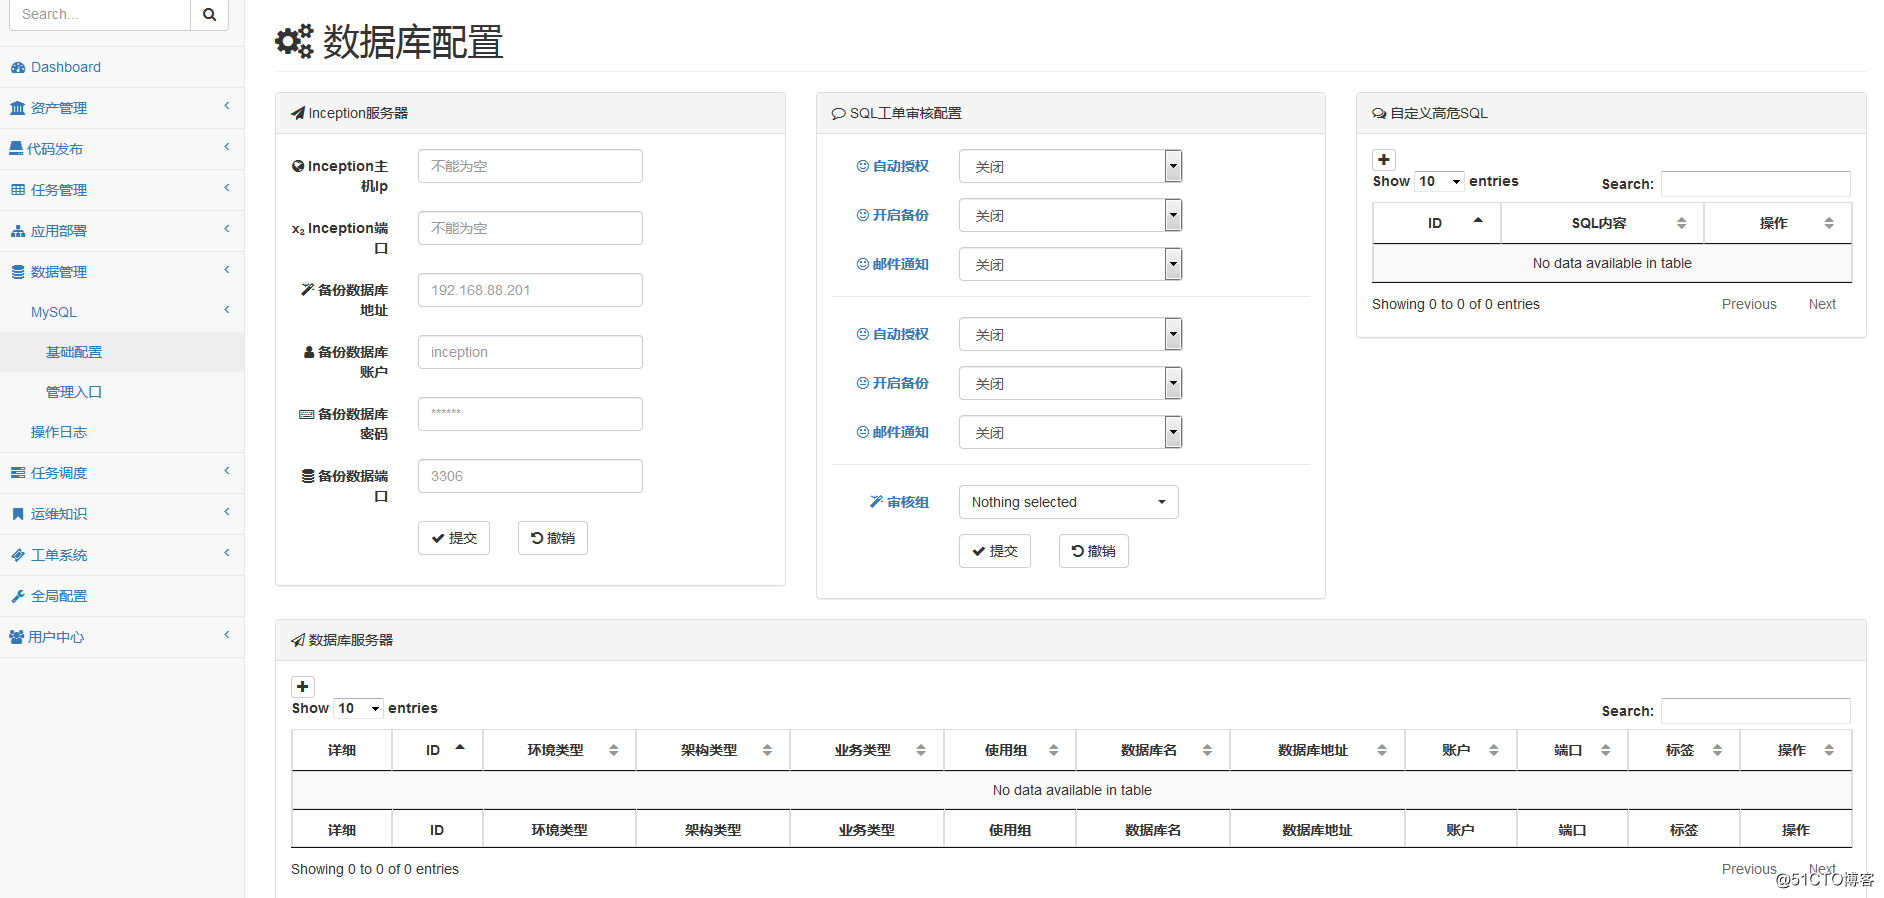
Task: Expand the 任务管理 menu
Action: [x=122, y=190]
